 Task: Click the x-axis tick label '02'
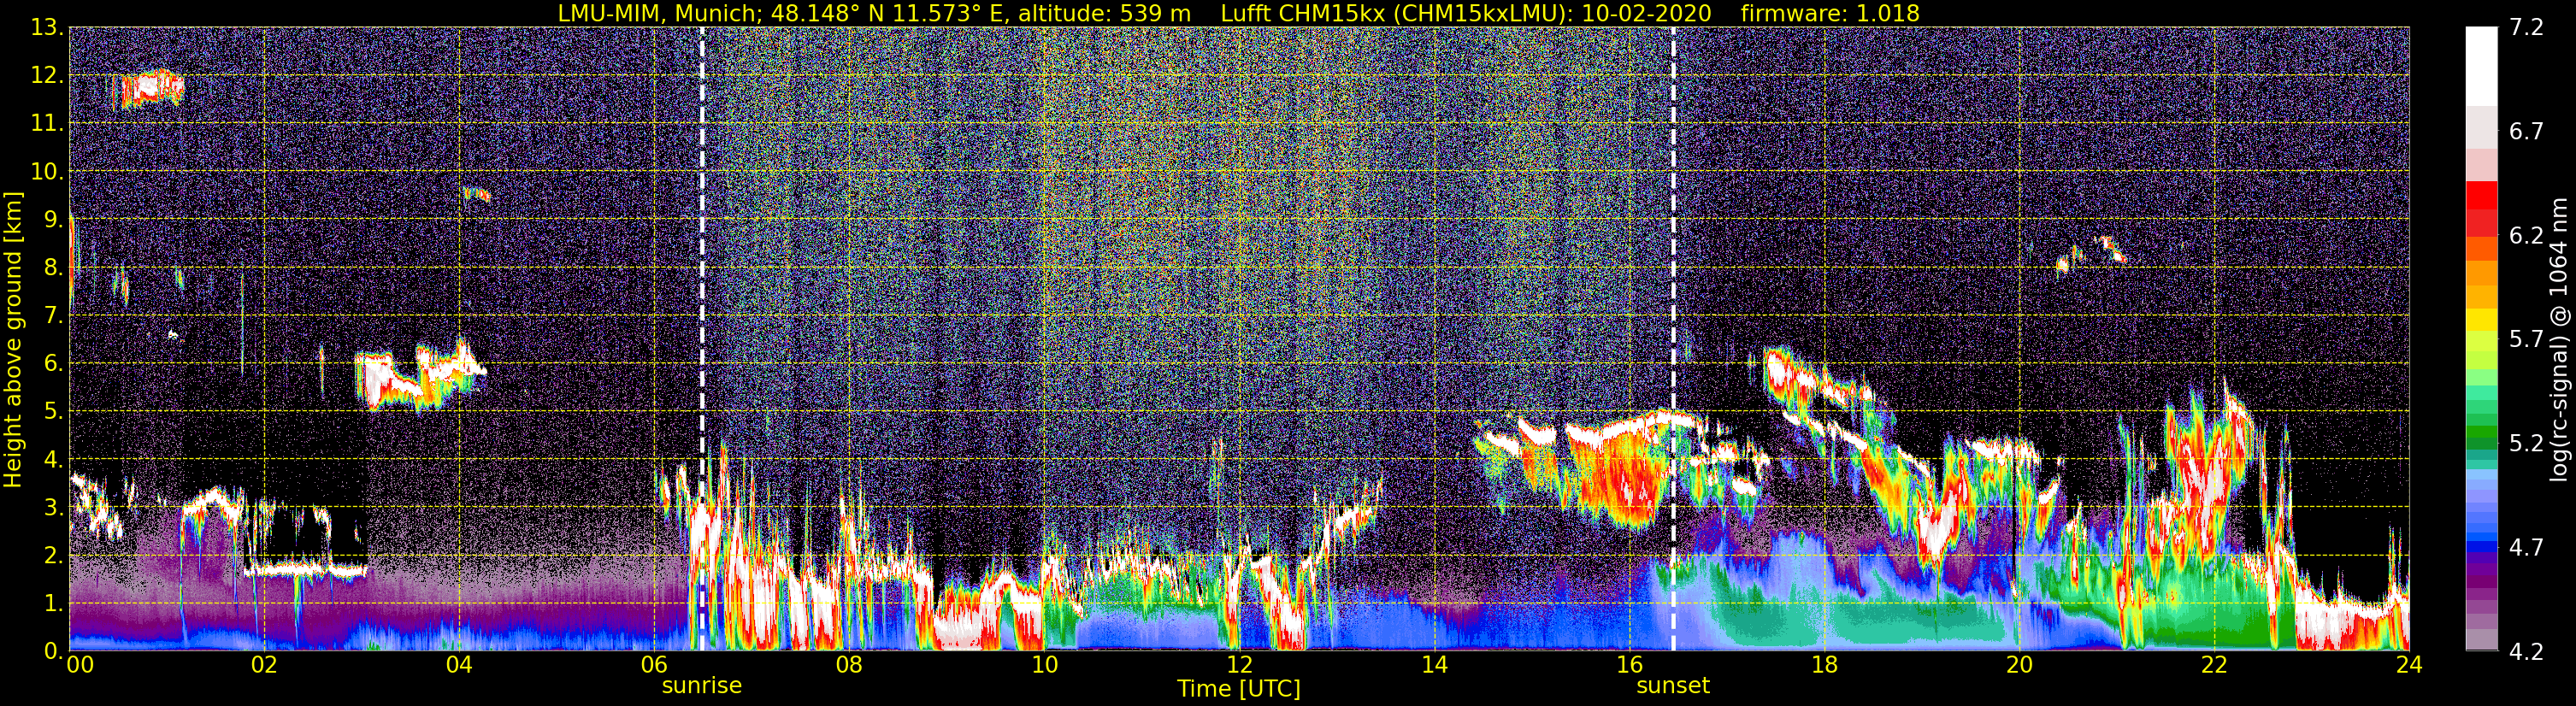(x=264, y=665)
